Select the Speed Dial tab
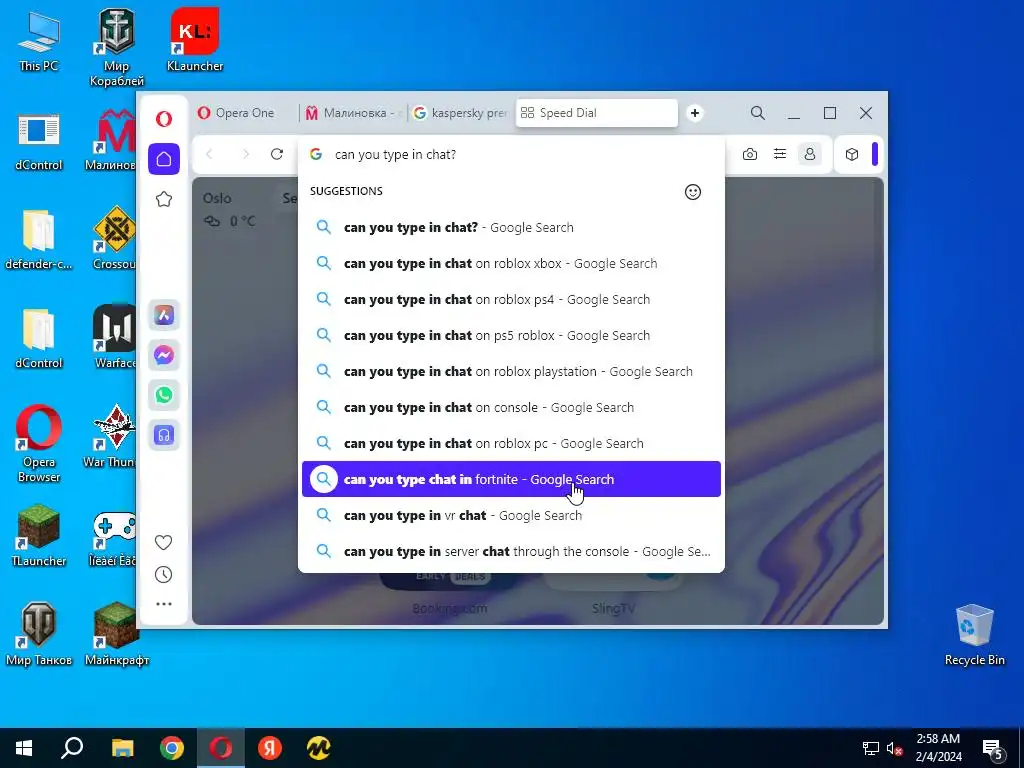Image resolution: width=1024 pixels, height=768 pixels. pos(597,113)
